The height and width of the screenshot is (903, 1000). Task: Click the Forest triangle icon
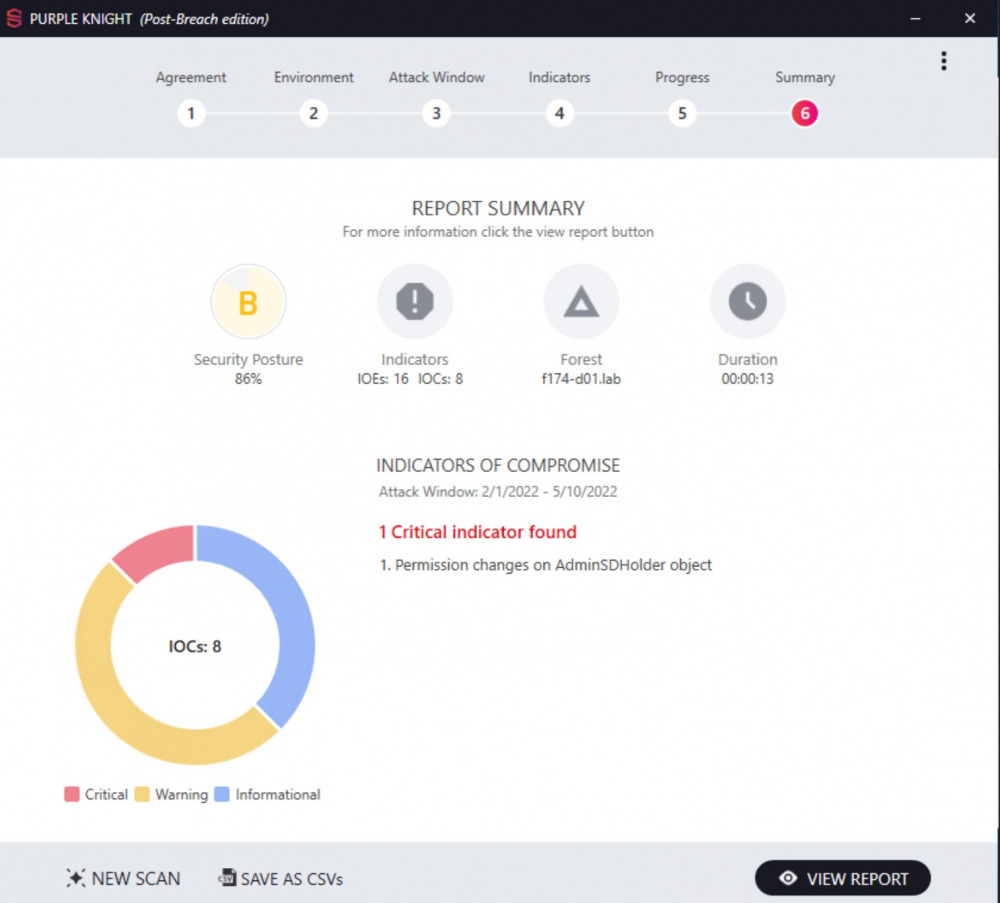581,301
